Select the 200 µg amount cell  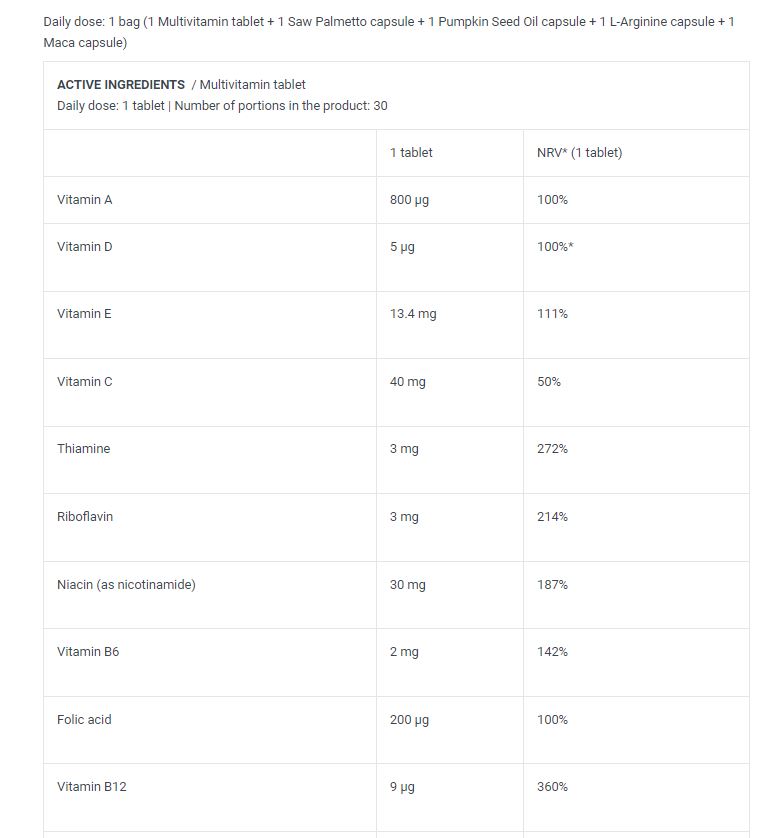[409, 720]
